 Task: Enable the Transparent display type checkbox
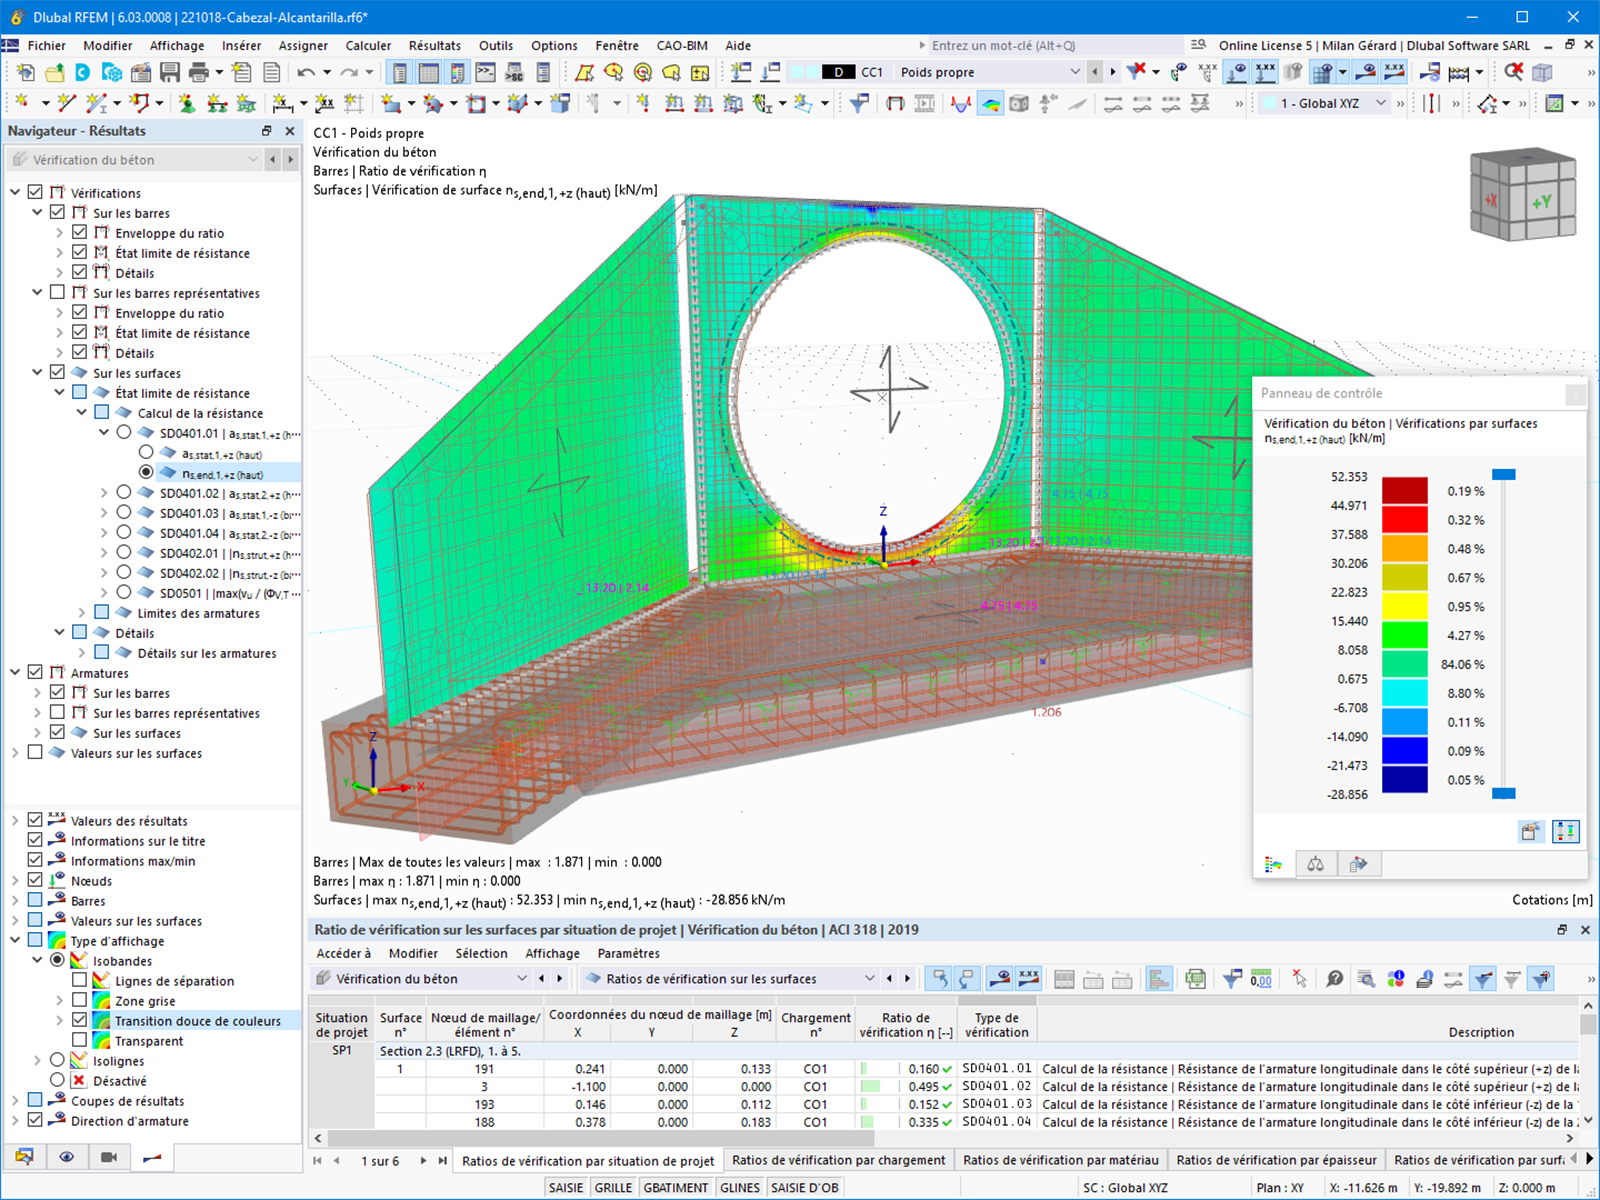pos(78,1040)
